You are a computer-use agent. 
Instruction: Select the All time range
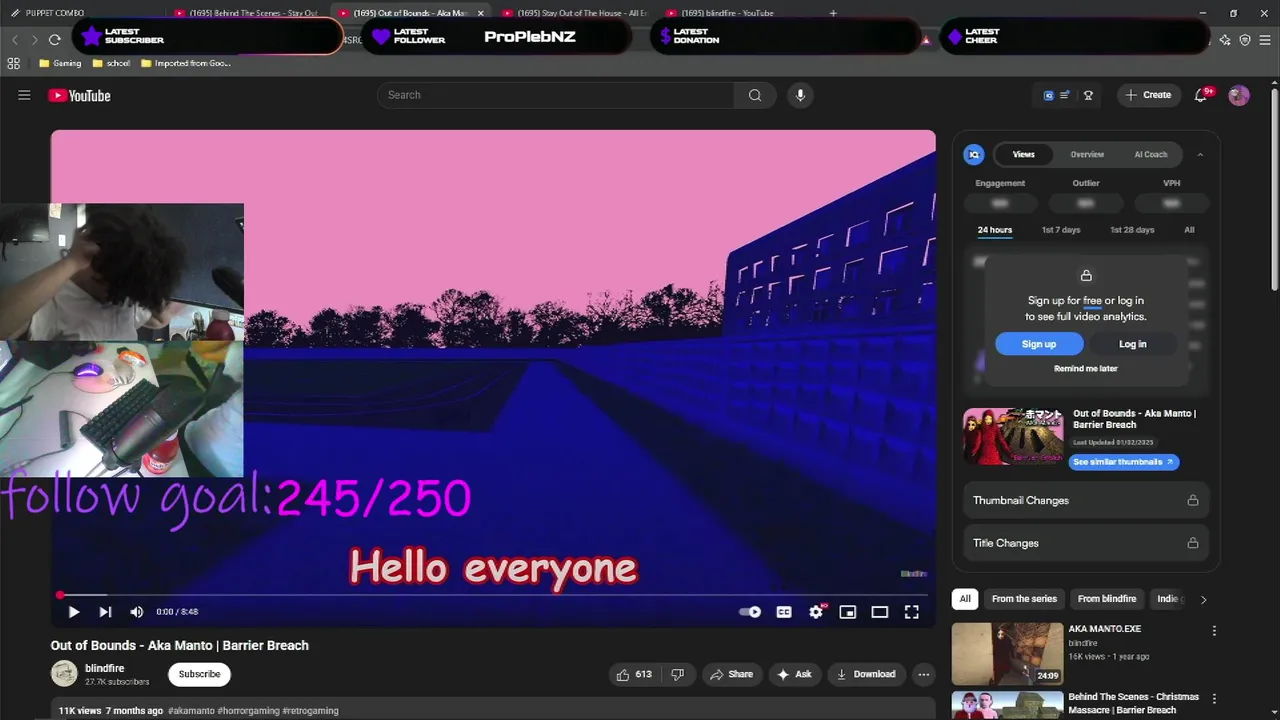point(1189,230)
